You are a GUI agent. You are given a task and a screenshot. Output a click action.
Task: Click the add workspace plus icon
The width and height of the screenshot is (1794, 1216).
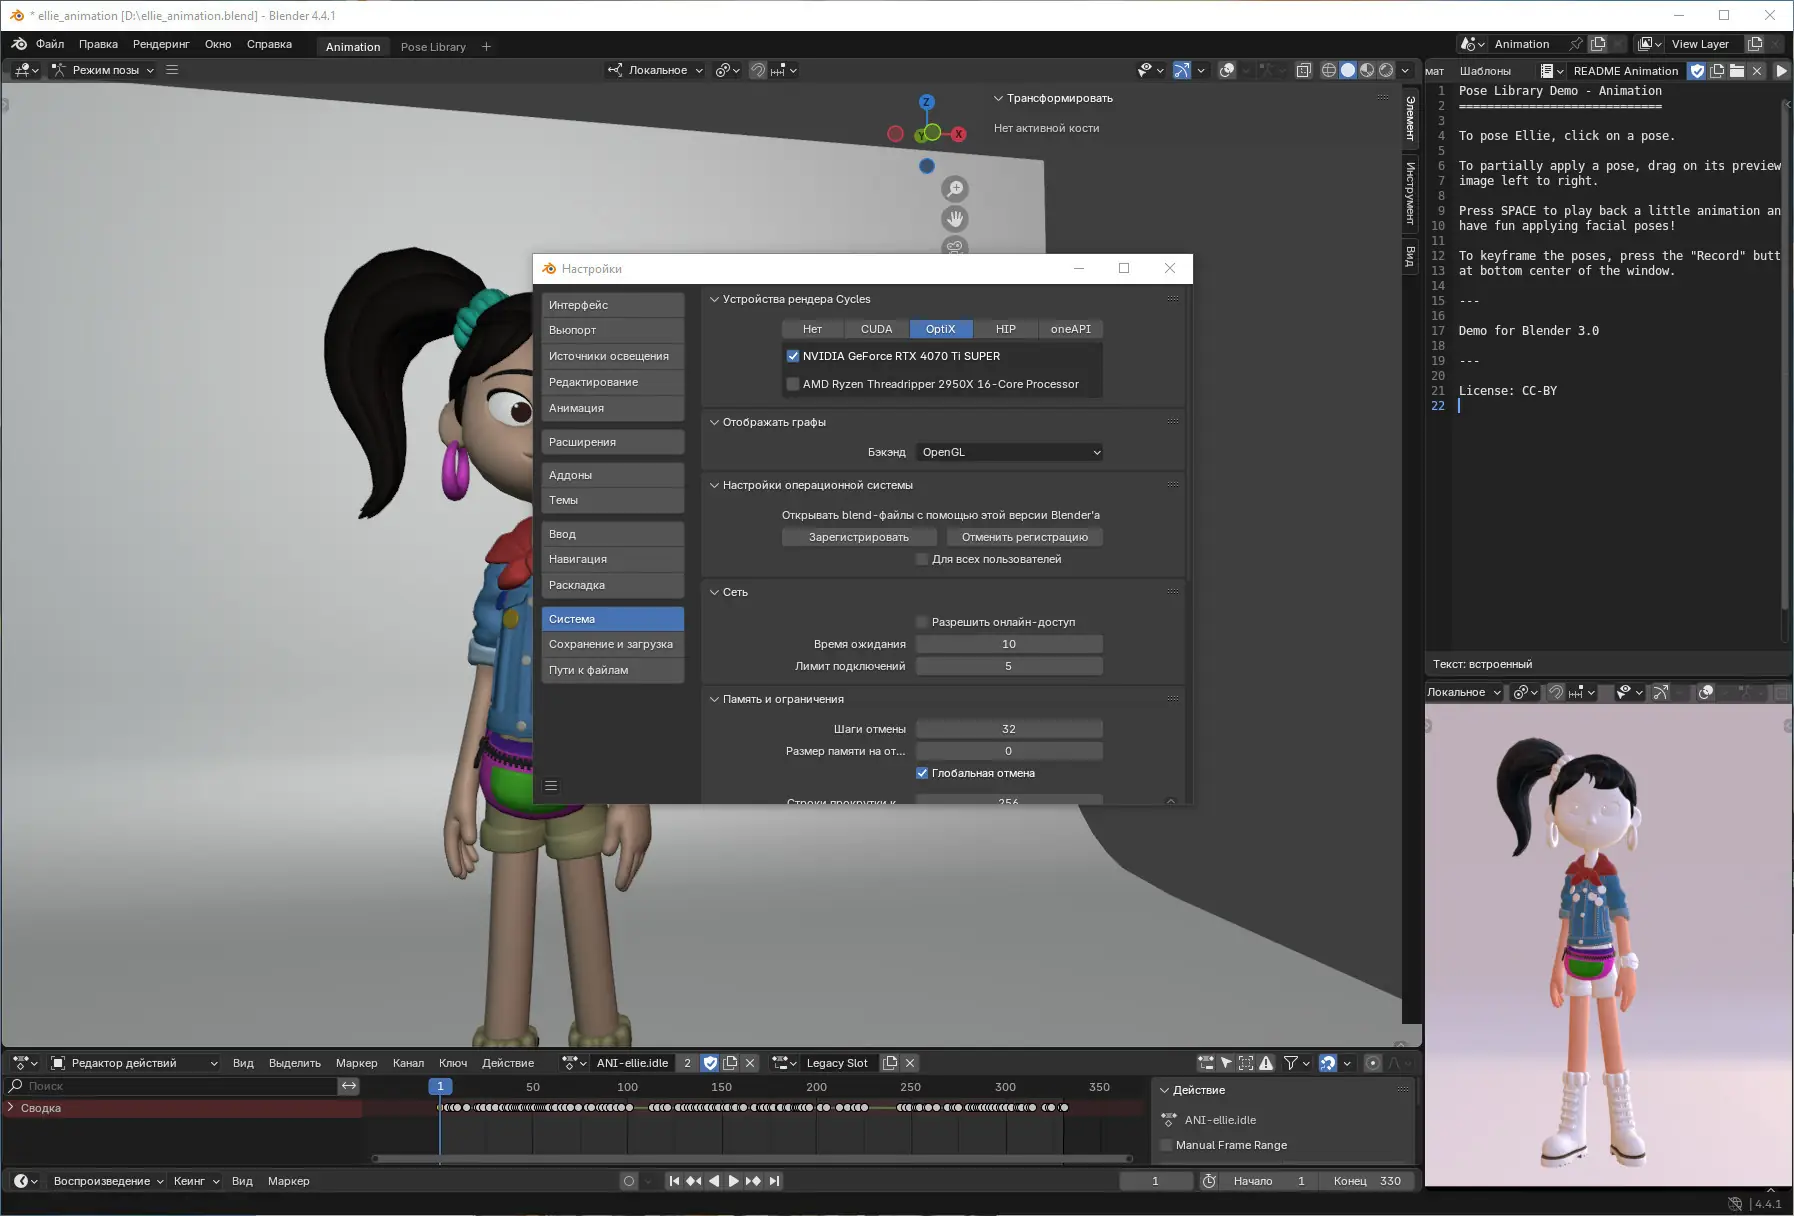pyautogui.click(x=486, y=46)
